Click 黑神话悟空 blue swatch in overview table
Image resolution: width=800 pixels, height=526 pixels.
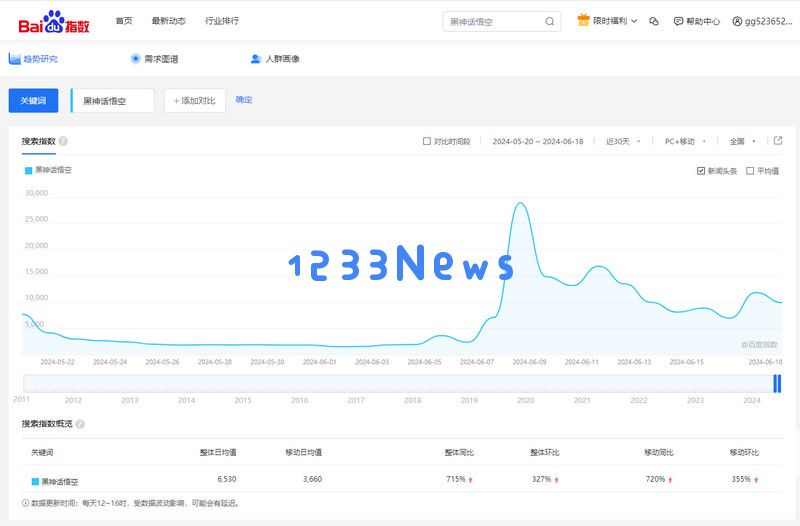pyautogui.click(x=35, y=481)
